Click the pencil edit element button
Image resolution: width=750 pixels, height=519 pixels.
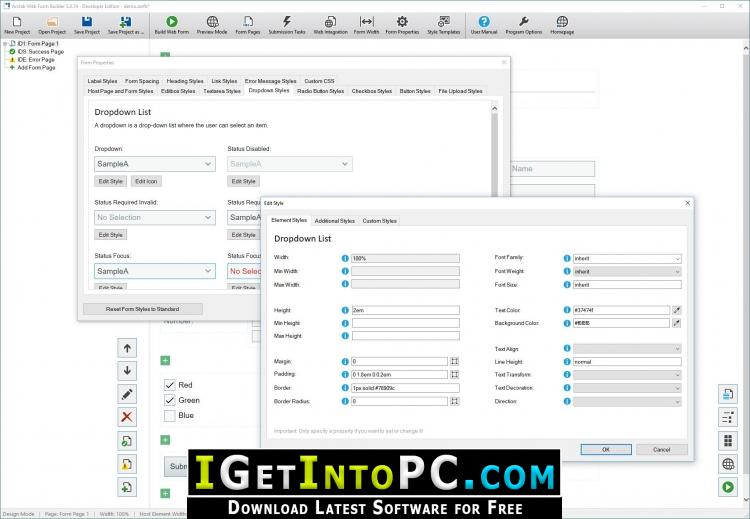(x=127, y=394)
